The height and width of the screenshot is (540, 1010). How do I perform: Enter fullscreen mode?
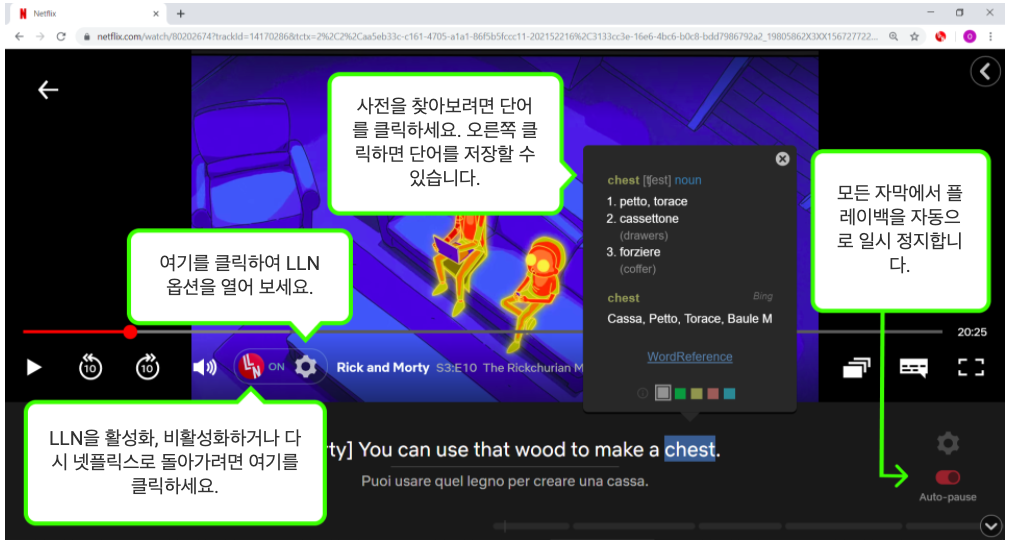[x=971, y=367]
